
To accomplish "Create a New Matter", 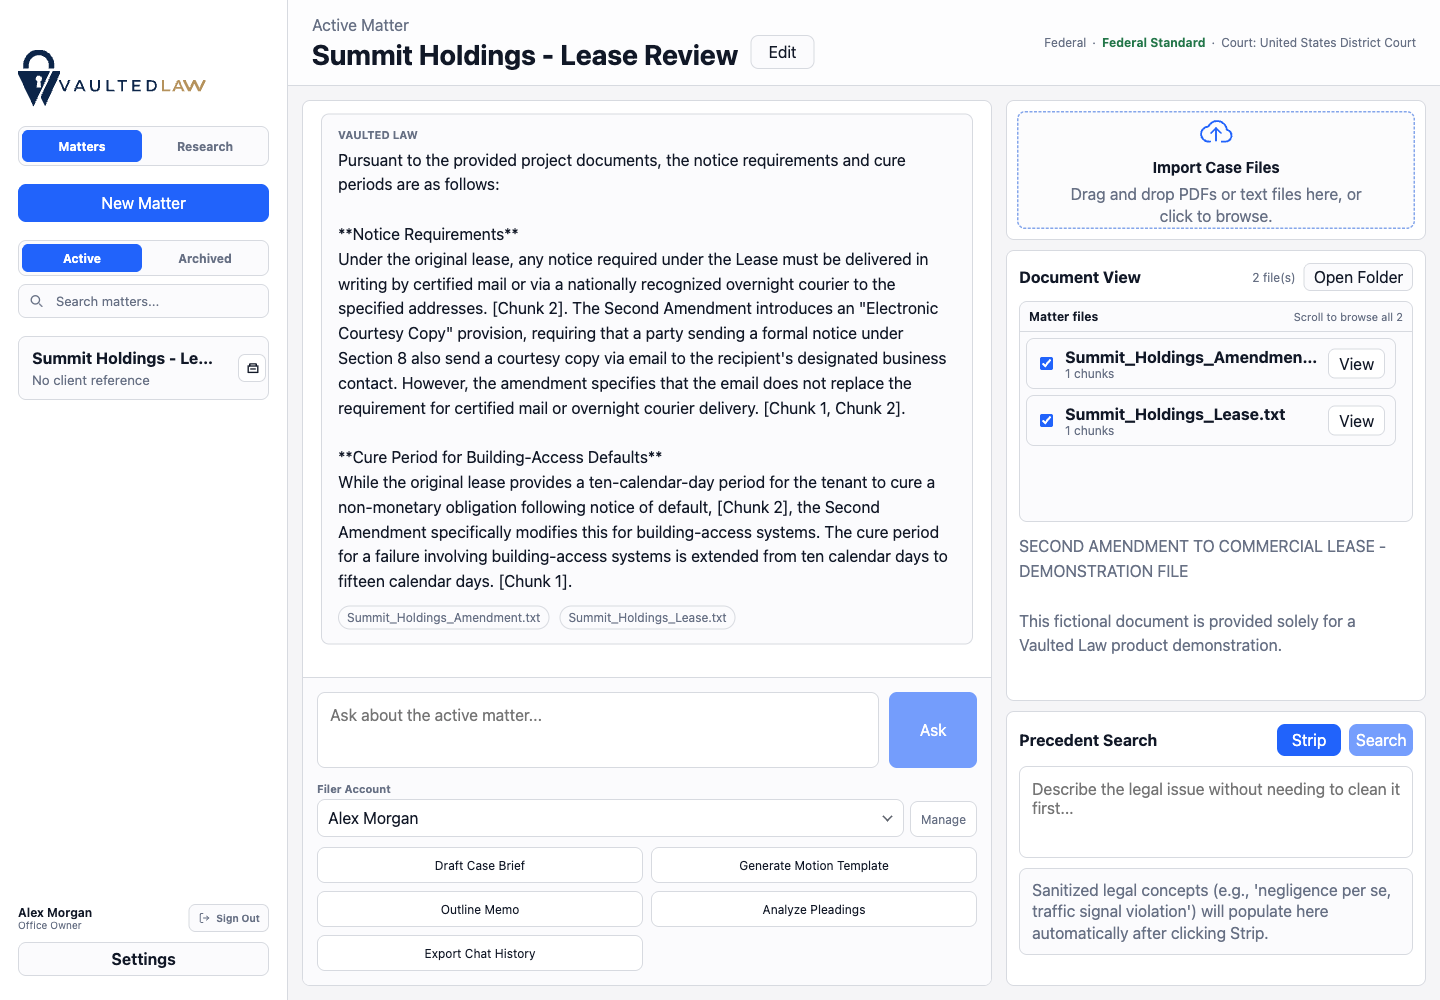I will coord(143,203).
